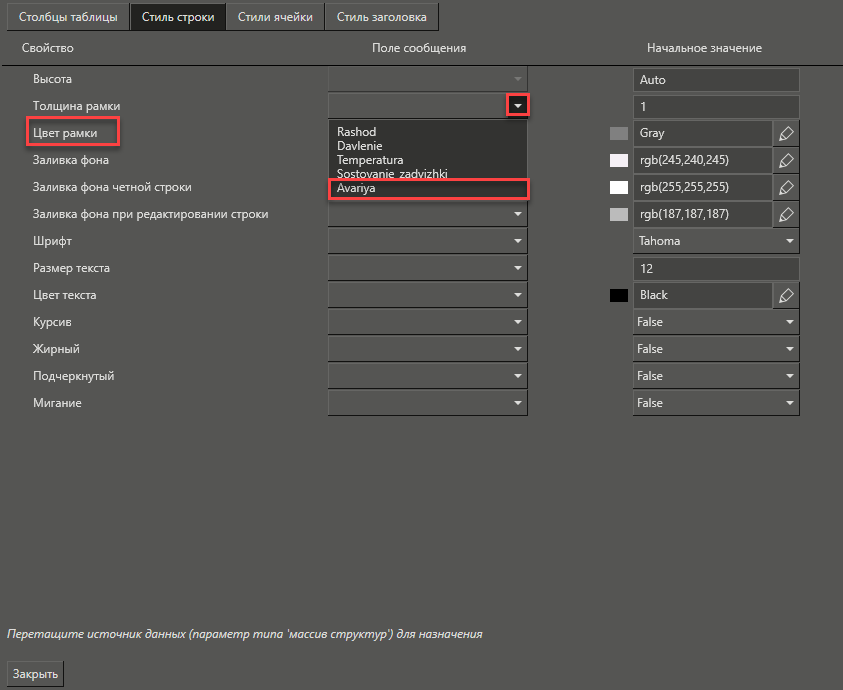Open the "Курсив" message field dropdown
Viewport: 843px width, 690px height.
click(517, 321)
